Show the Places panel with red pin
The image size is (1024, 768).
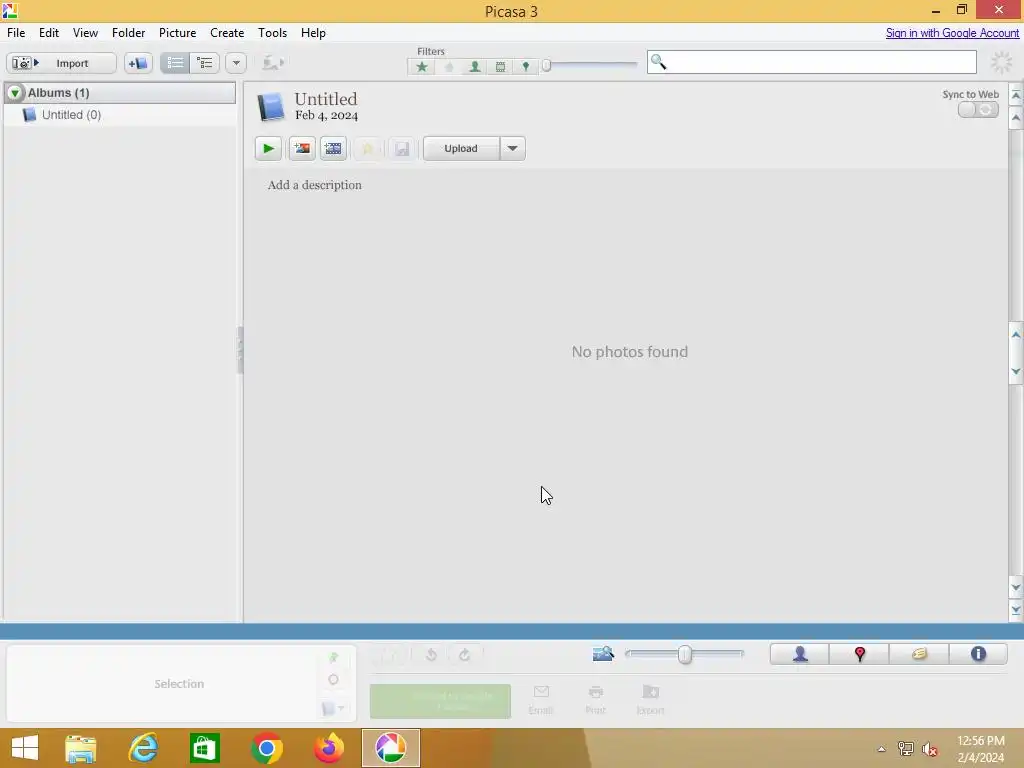pos(859,654)
